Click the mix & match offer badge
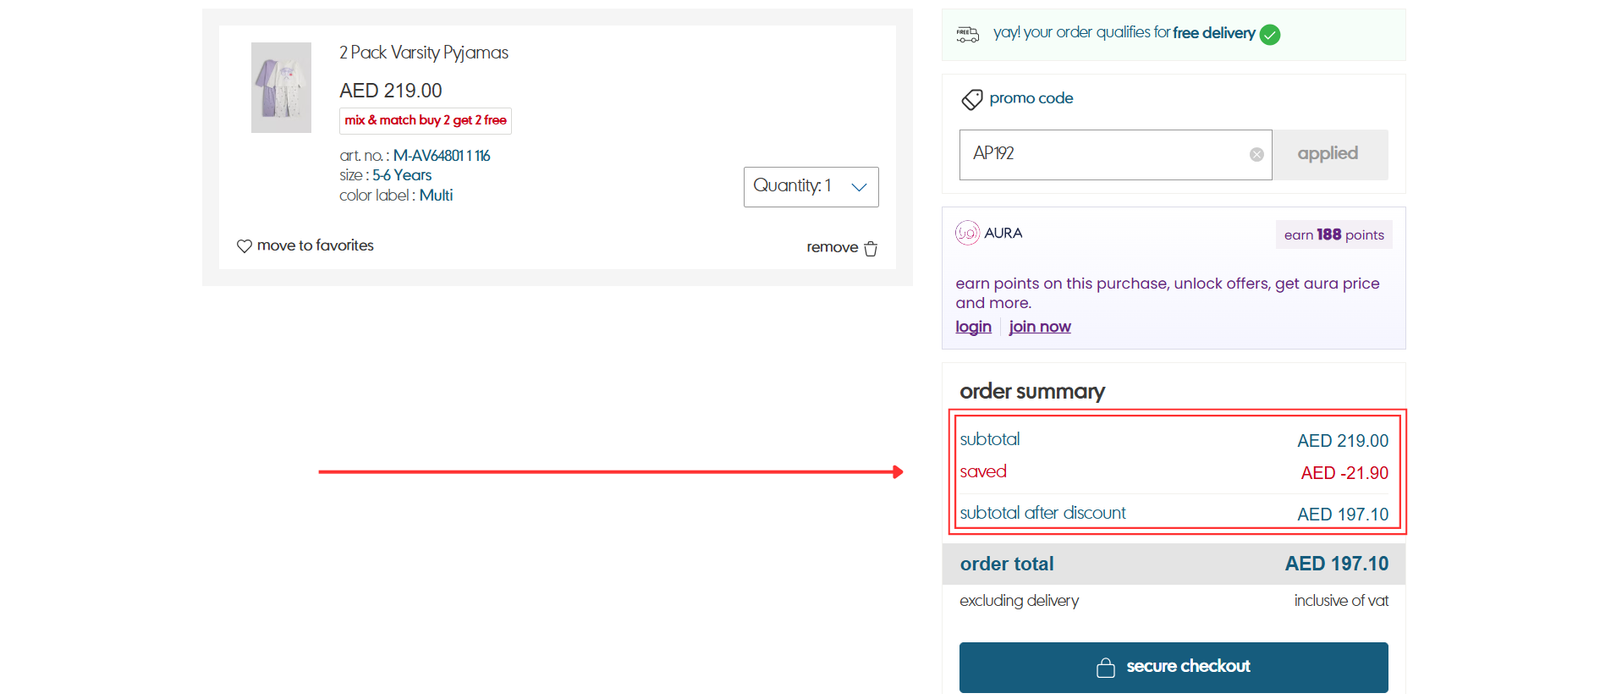This screenshot has width=1600, height=694. pyautogui.click(x=425, y=121)
